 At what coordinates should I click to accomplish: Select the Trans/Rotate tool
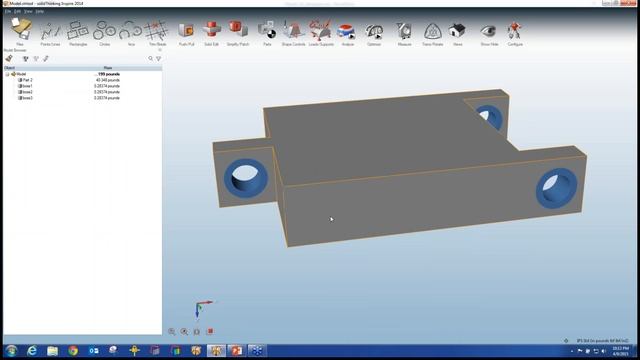tap(432, 33)
